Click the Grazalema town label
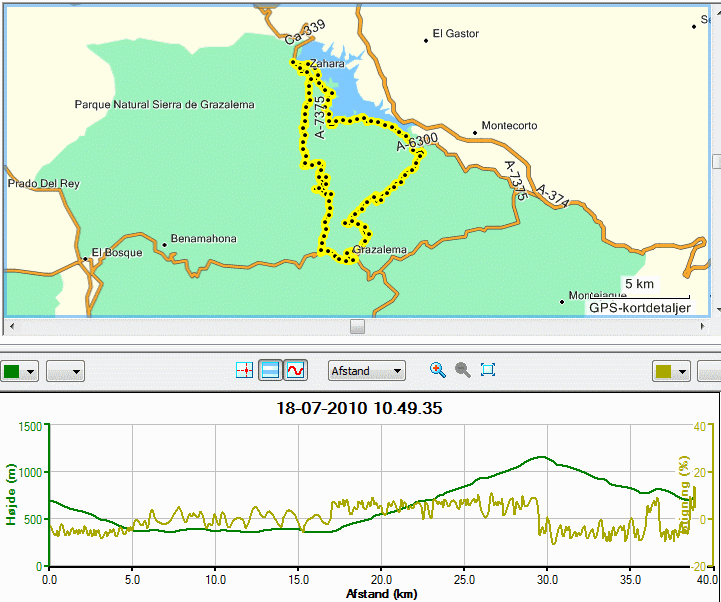This screenshot has height=602, width=721. coord(379,250)
